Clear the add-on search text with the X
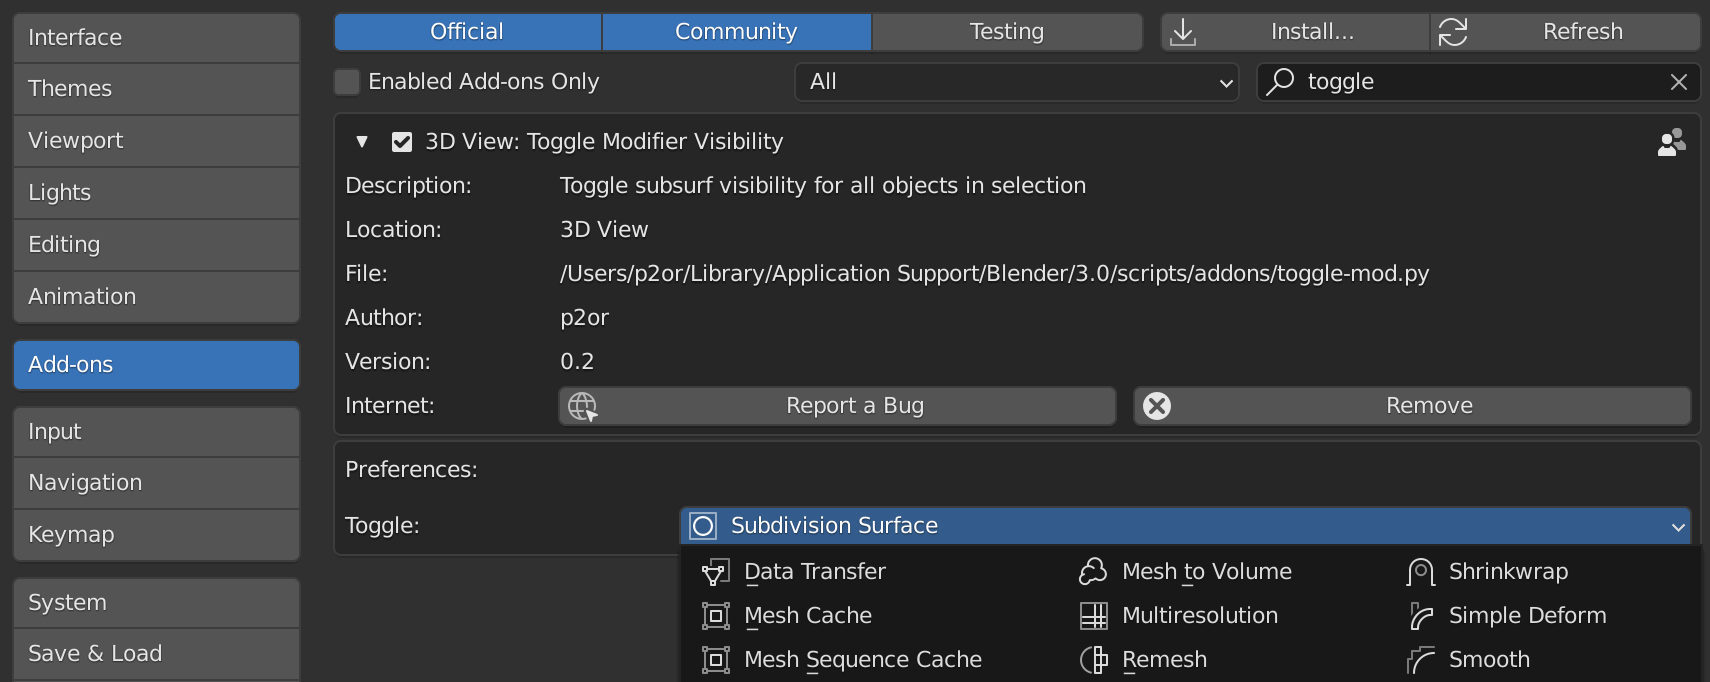 [x=1679, y=82]
